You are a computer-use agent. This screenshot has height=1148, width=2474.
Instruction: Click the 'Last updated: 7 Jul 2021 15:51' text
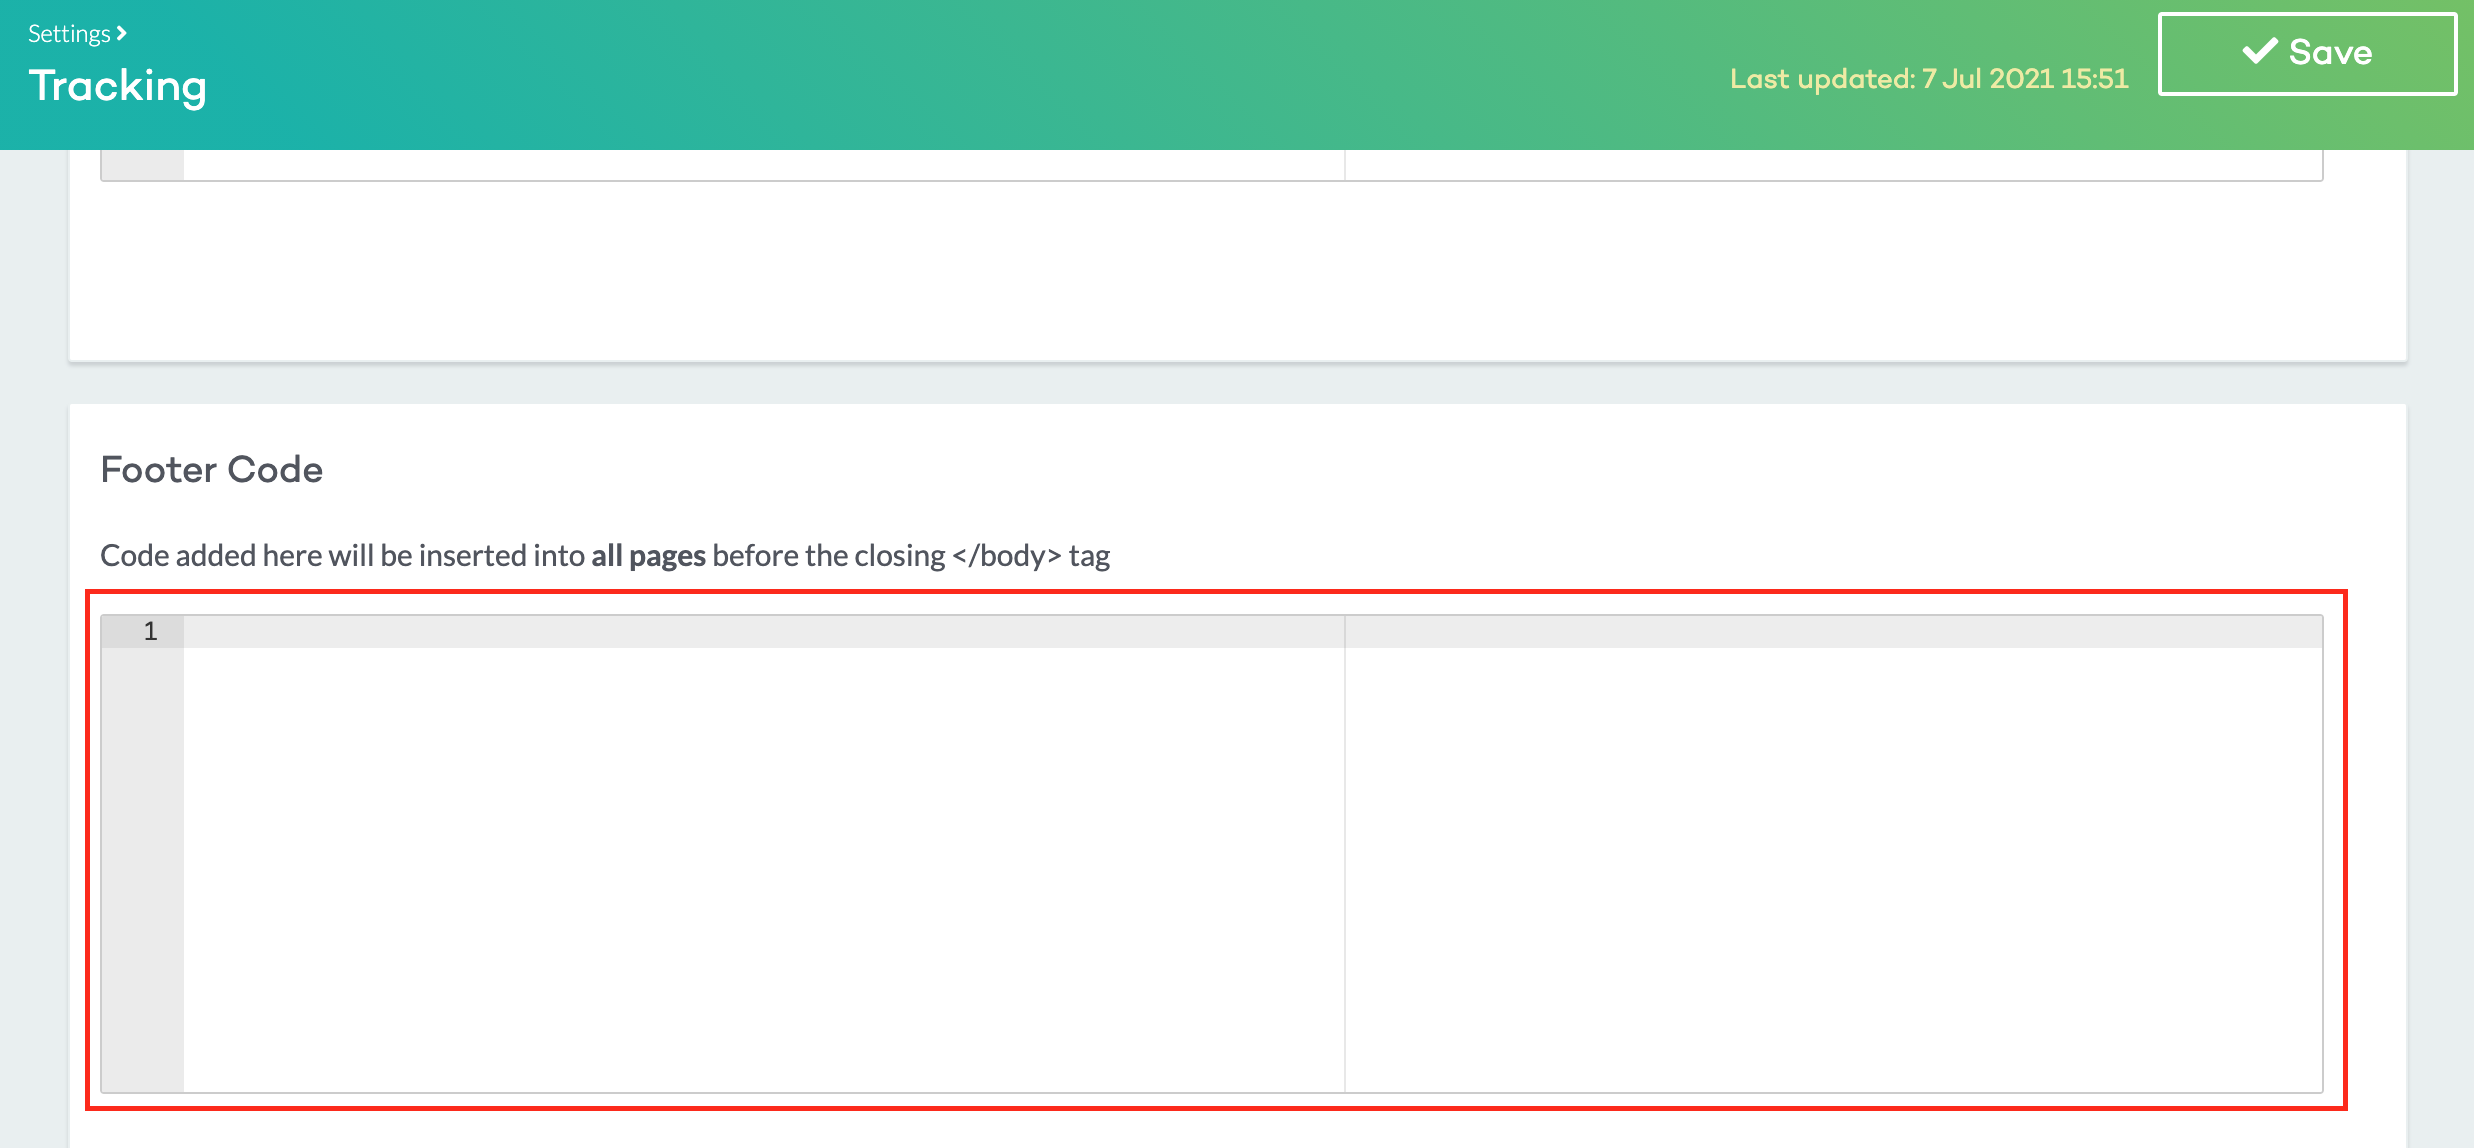1929,79
